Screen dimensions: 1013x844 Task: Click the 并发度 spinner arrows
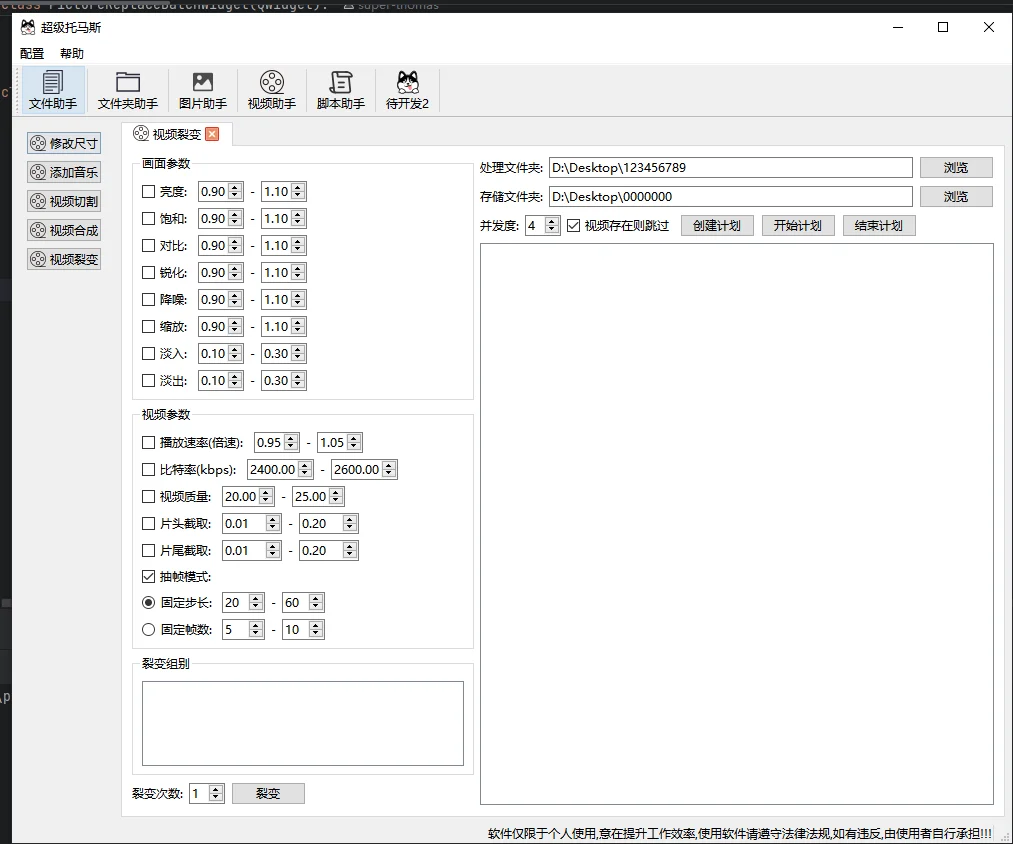(551, 226)
